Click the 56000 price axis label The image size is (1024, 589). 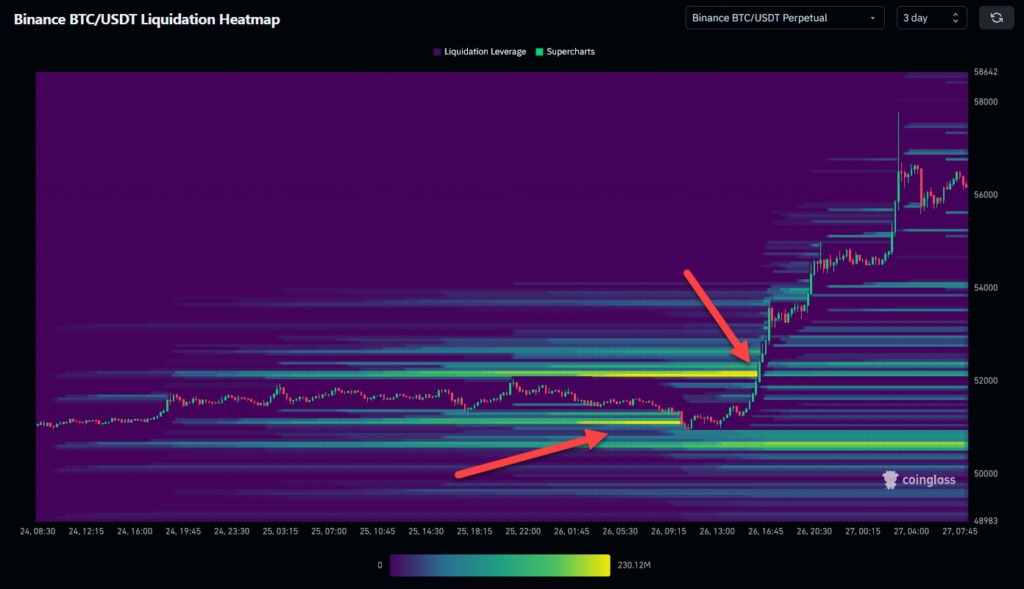985,195
